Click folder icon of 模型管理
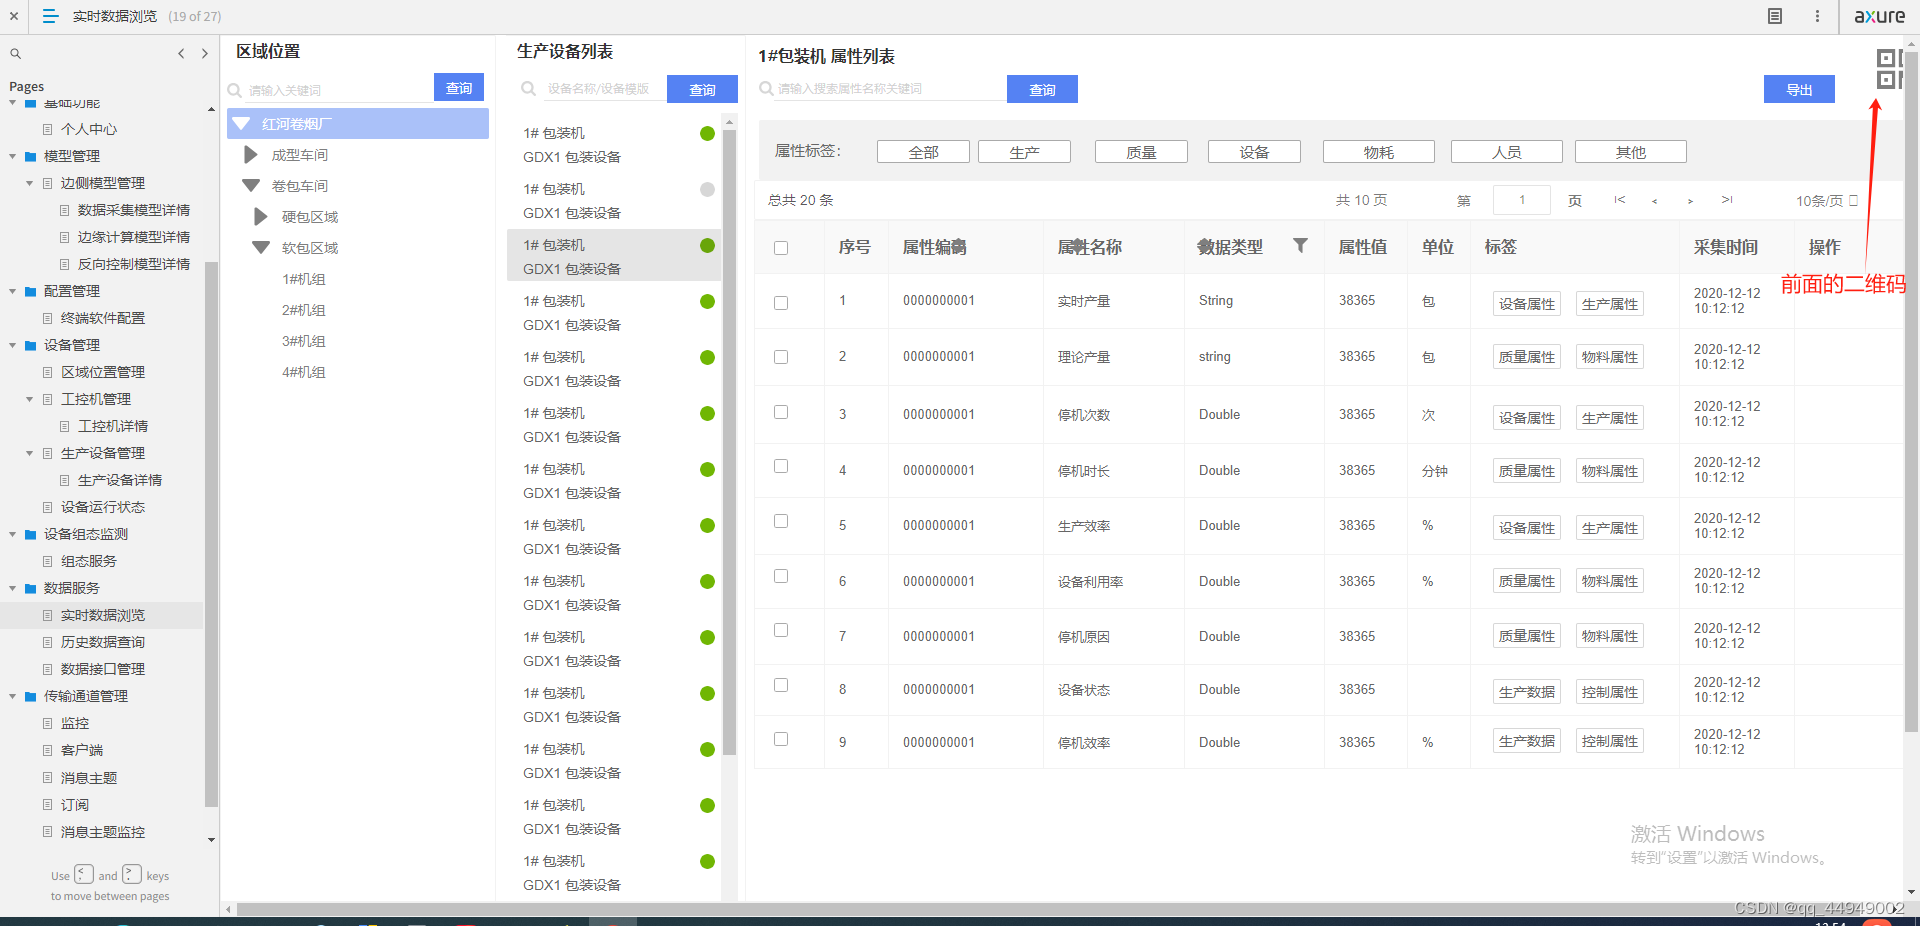The width and height of the screenshot is (1920, 926). pyautogui.click(x=31, y=156)
